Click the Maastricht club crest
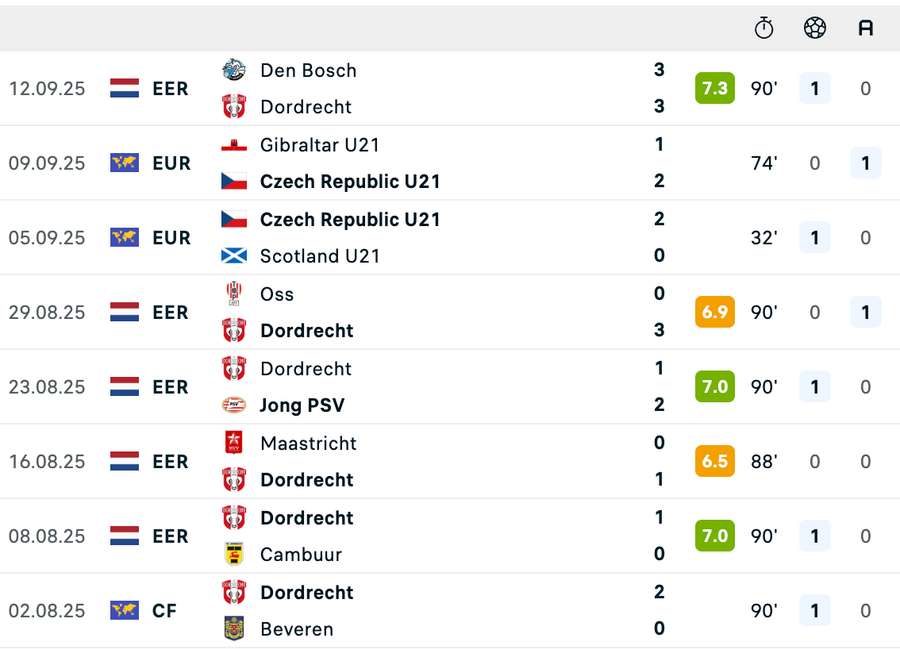Viewport: 900px width, 649px height. (x=234, y=442)
